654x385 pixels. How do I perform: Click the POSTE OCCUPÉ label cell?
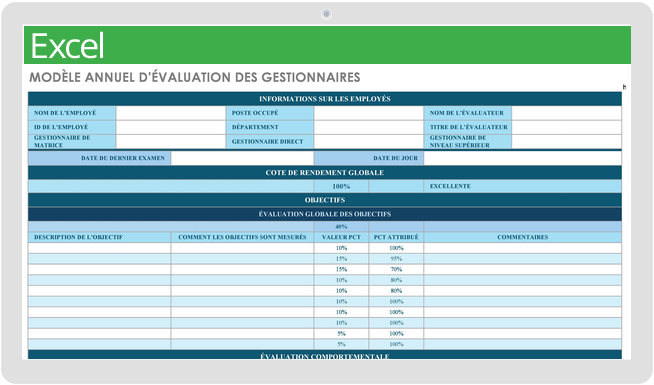269,113
